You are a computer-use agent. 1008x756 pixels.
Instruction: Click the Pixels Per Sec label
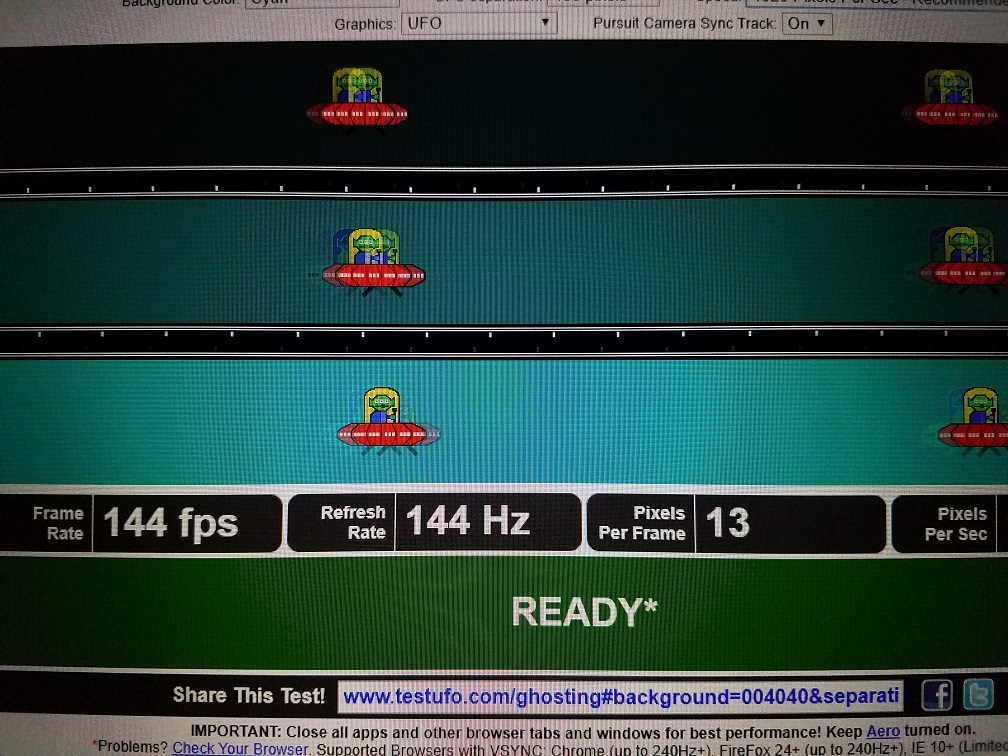point(955,524)
